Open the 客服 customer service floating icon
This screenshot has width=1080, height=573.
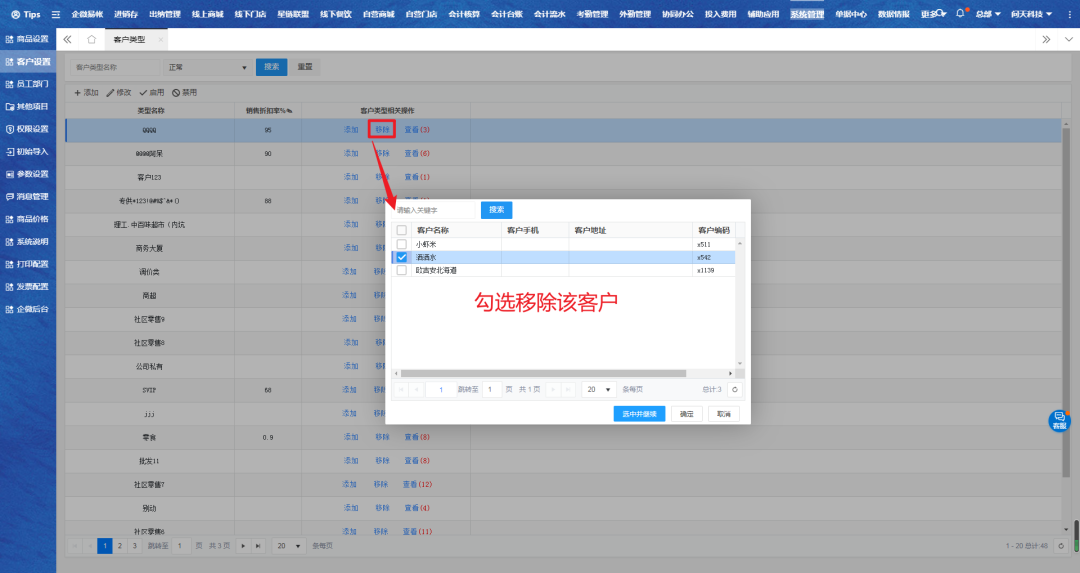pos(1059,421)
